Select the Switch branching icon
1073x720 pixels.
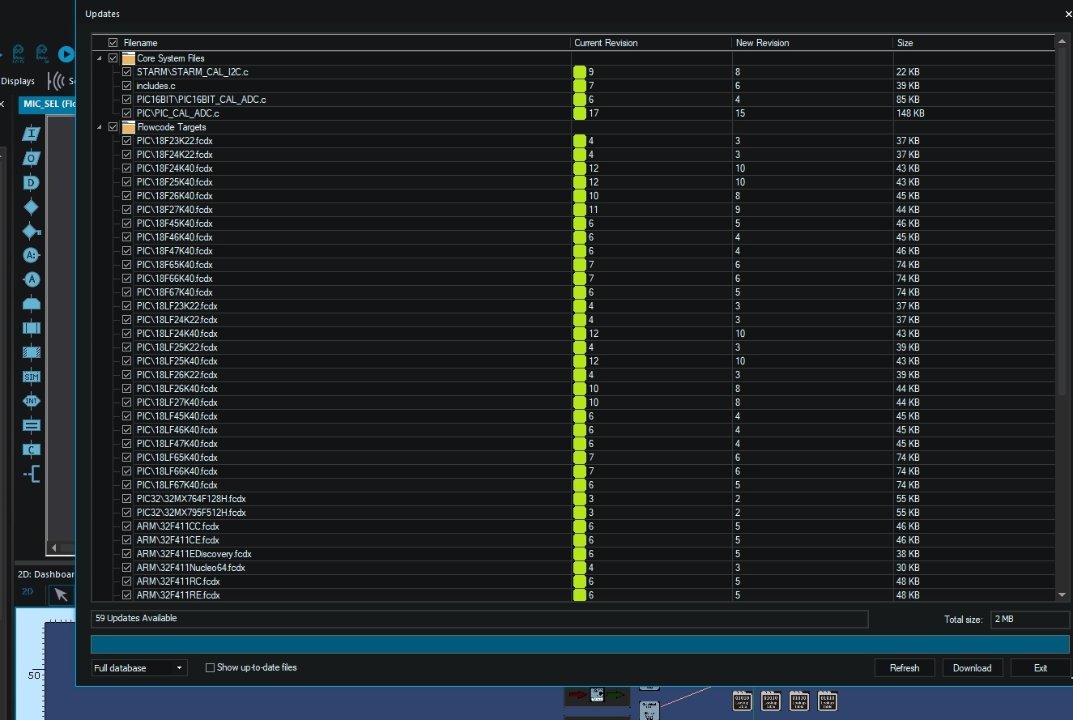31,231
